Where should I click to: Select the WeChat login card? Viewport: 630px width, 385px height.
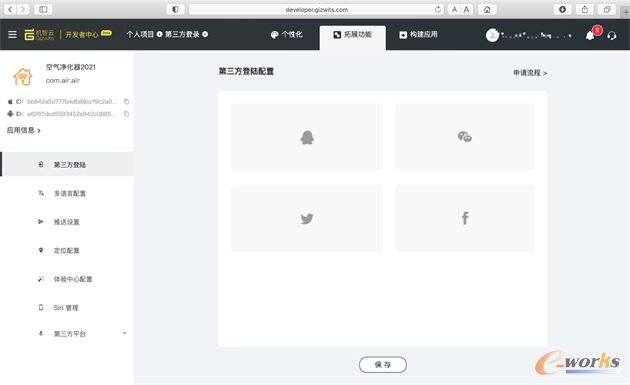pyautogui.click(x=465, y=137)
